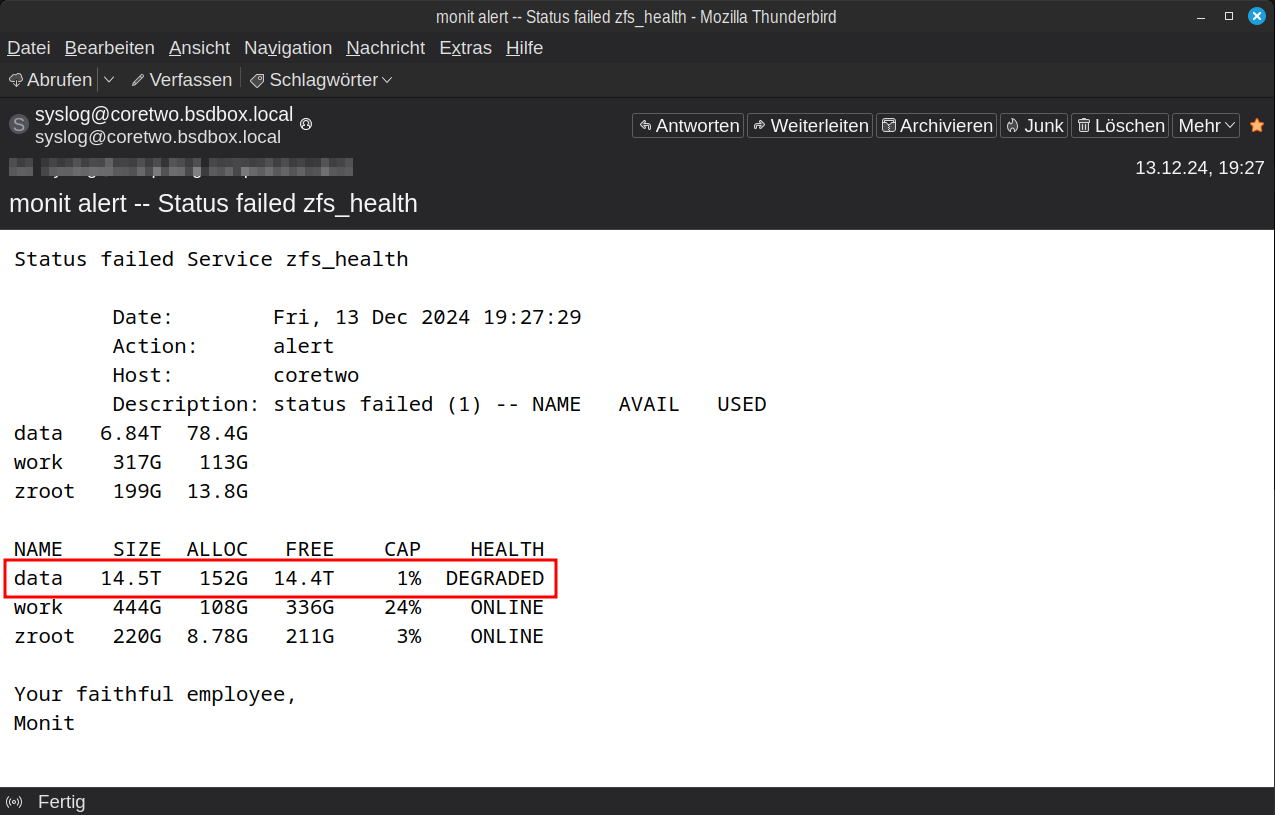Viewport: 1275px width, 815px height.
Task: Archive the message with Archivieren
Action: 936,125
